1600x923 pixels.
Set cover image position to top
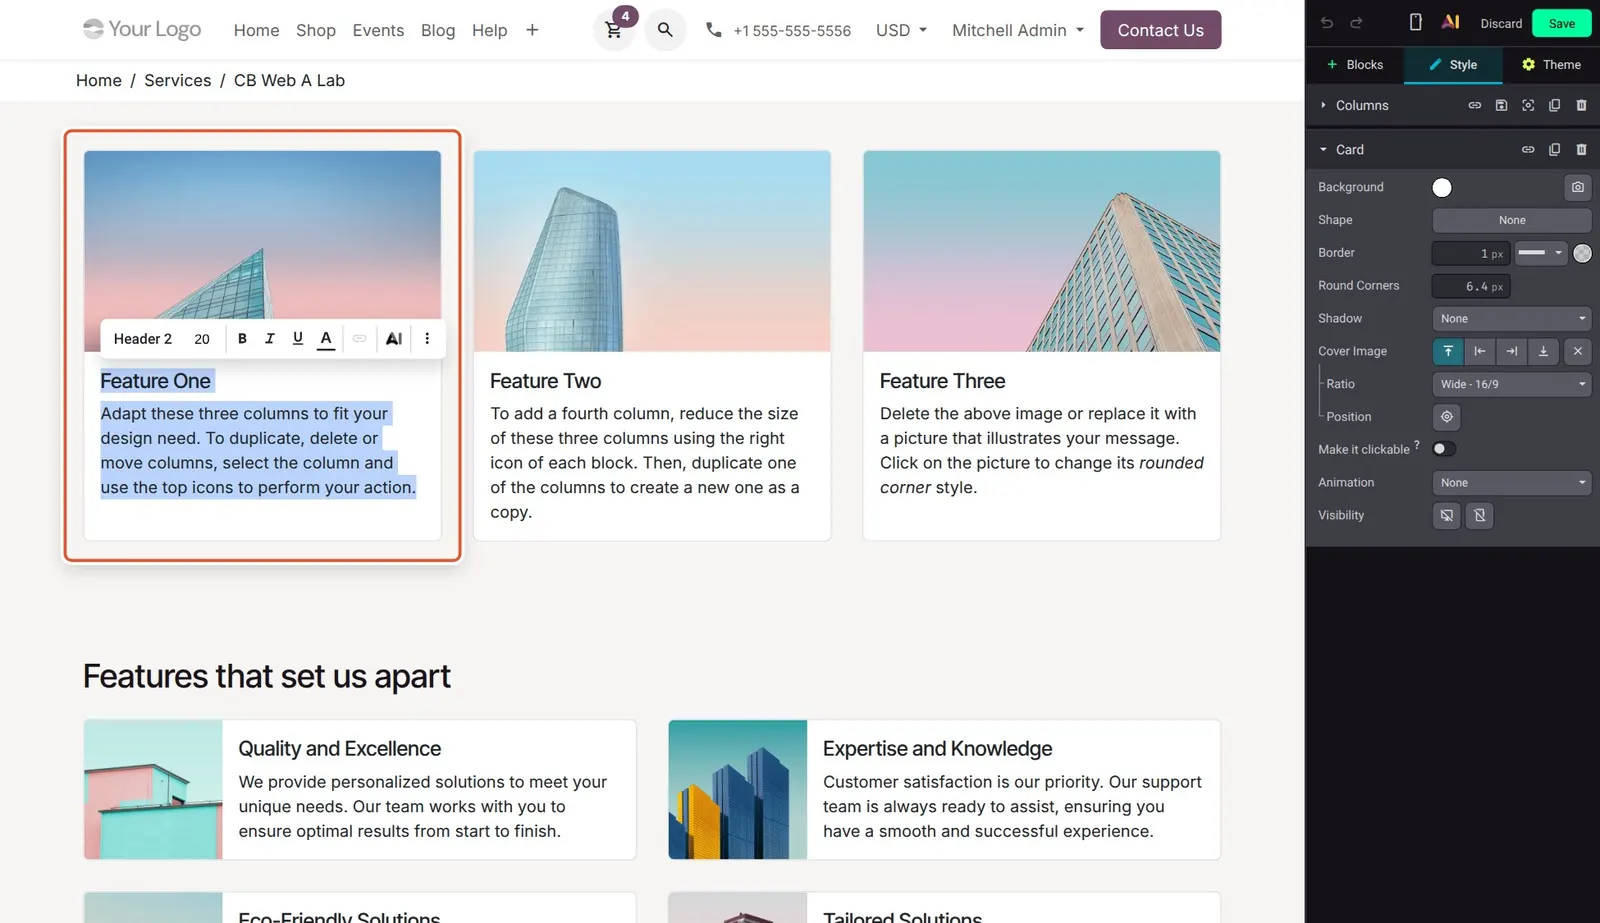(1448, 351)
